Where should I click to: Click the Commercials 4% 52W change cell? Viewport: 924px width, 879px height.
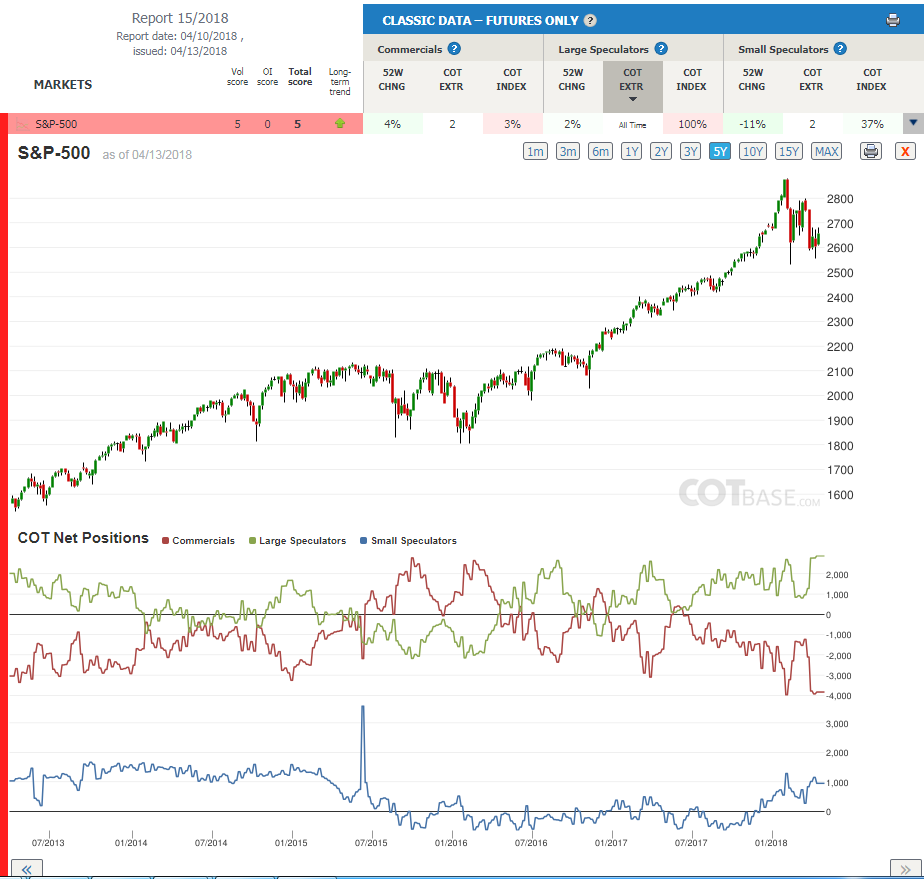(x=392, y=124)
